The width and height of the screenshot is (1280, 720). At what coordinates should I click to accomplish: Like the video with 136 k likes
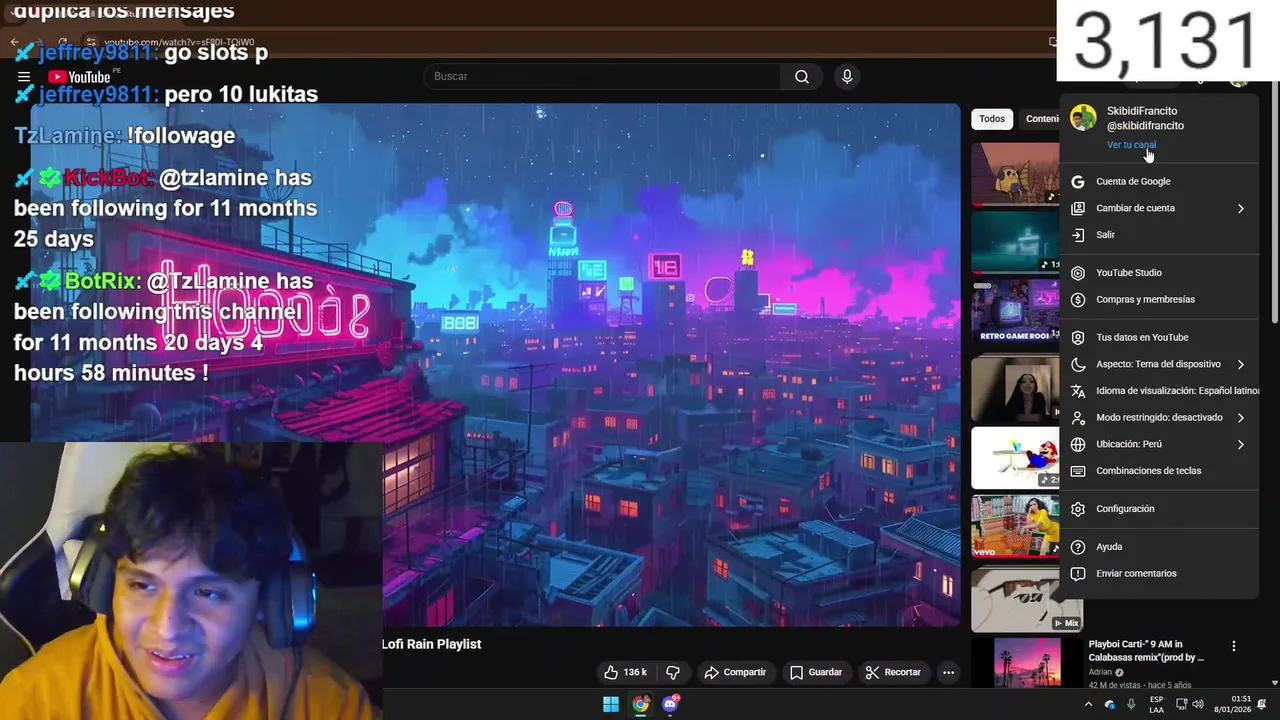[626, 672]
